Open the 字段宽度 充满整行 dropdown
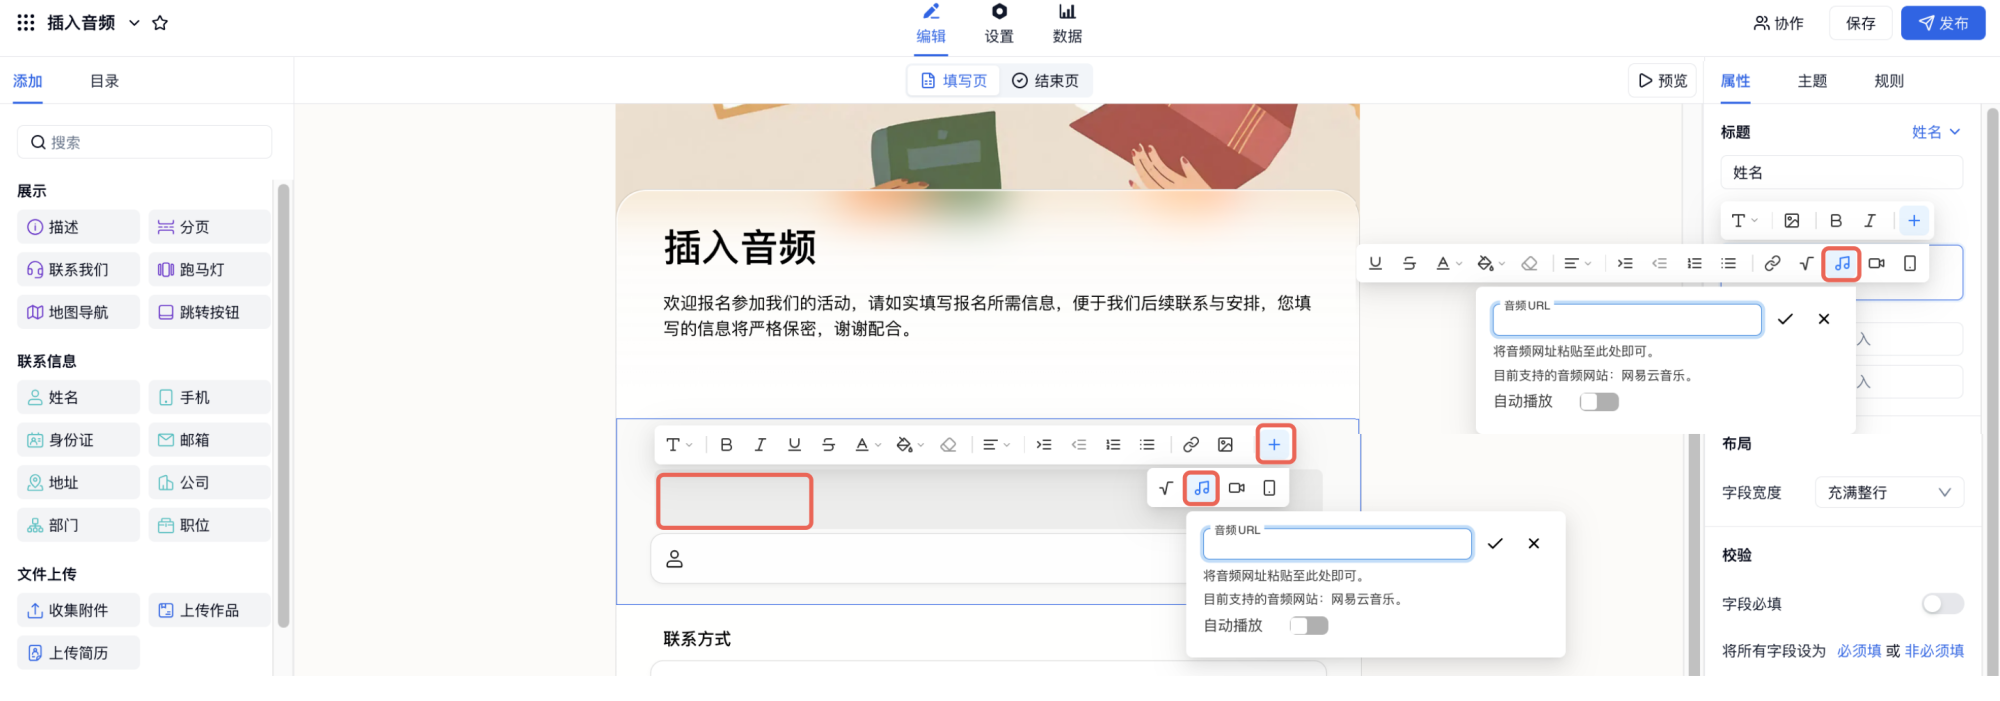This screenshot has width=2000, height=701. [1889, 492]
